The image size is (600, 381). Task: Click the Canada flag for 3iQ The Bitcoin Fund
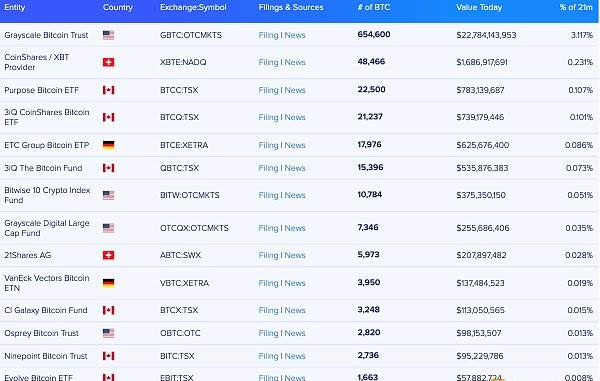108,168
